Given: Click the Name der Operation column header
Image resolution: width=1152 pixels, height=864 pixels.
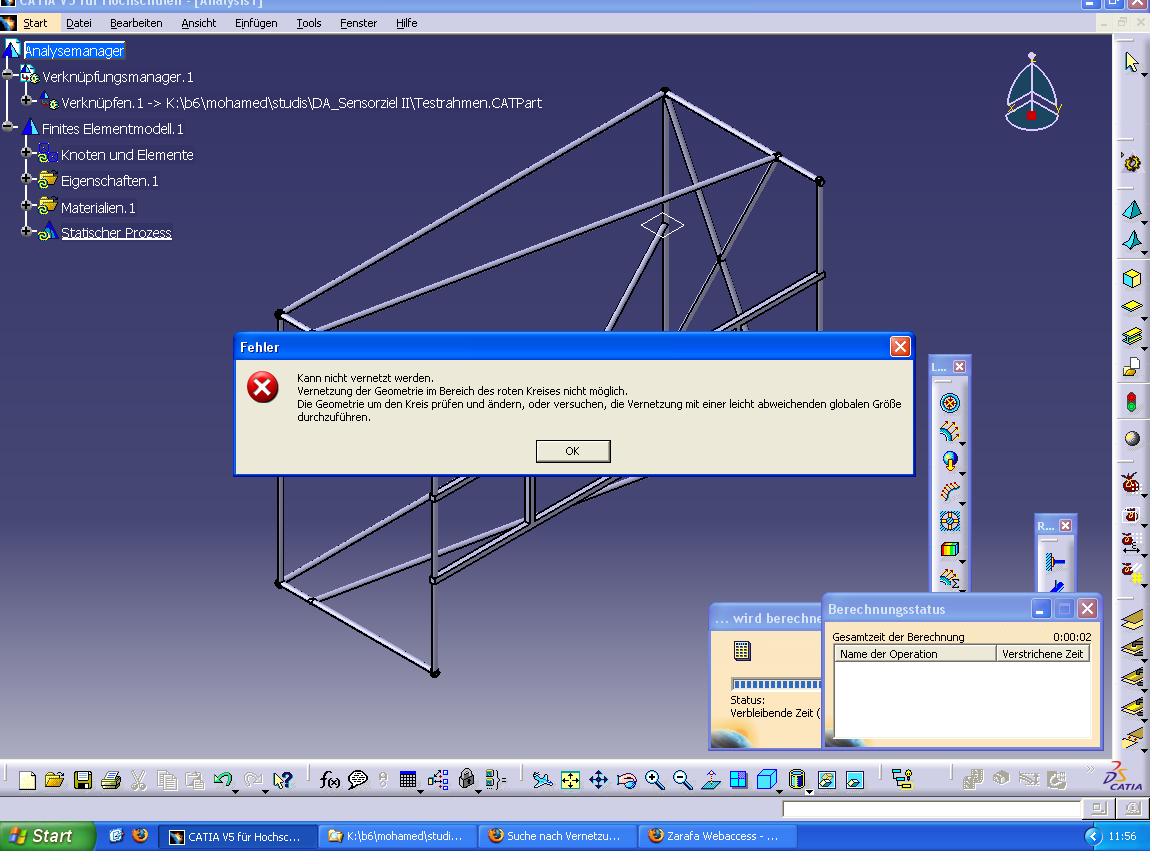Looking at the screenshot, I should [x=915, y=654].
